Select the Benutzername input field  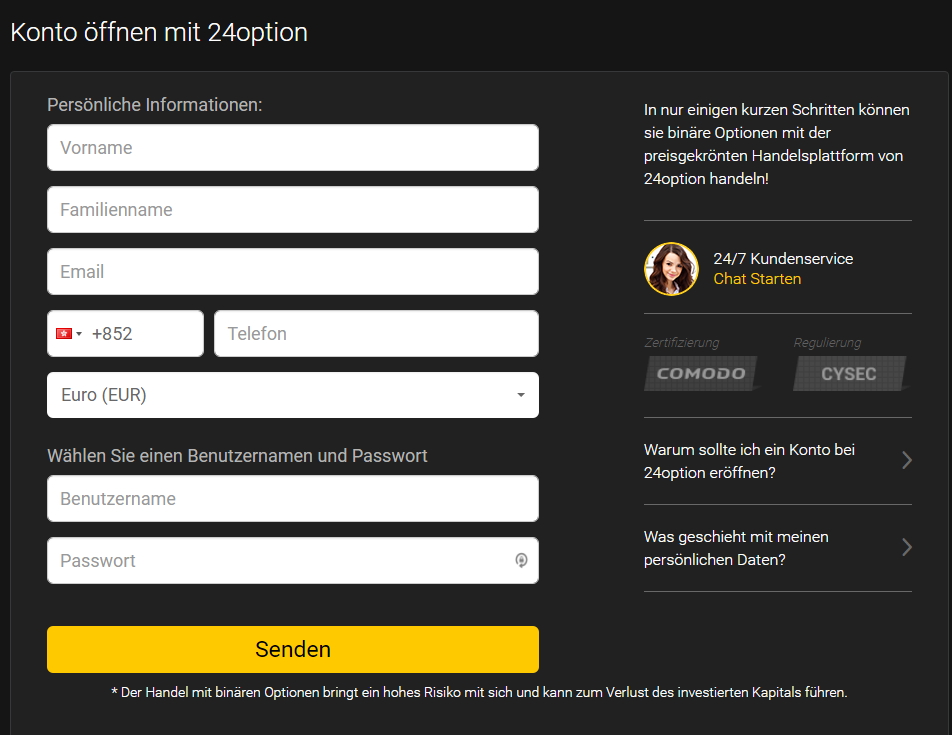293,498
